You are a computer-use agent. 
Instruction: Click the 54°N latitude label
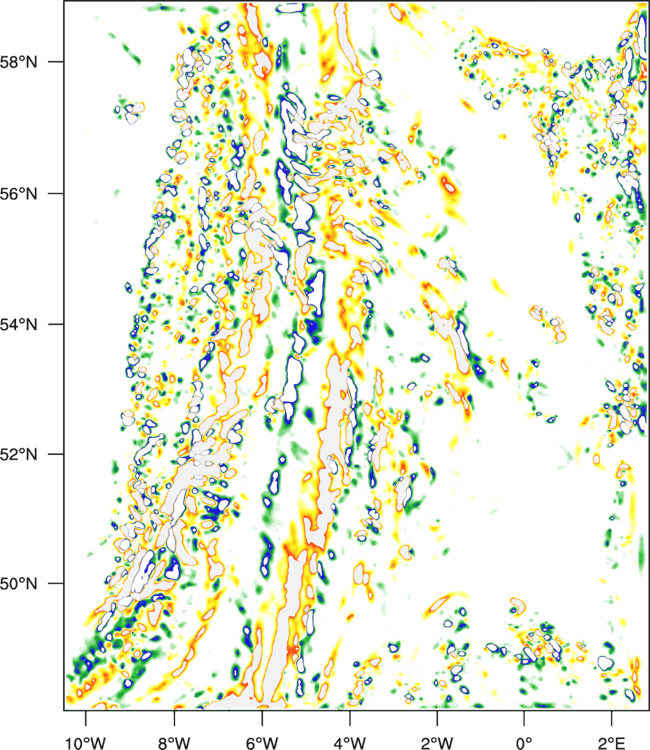[x=19, y=325]
